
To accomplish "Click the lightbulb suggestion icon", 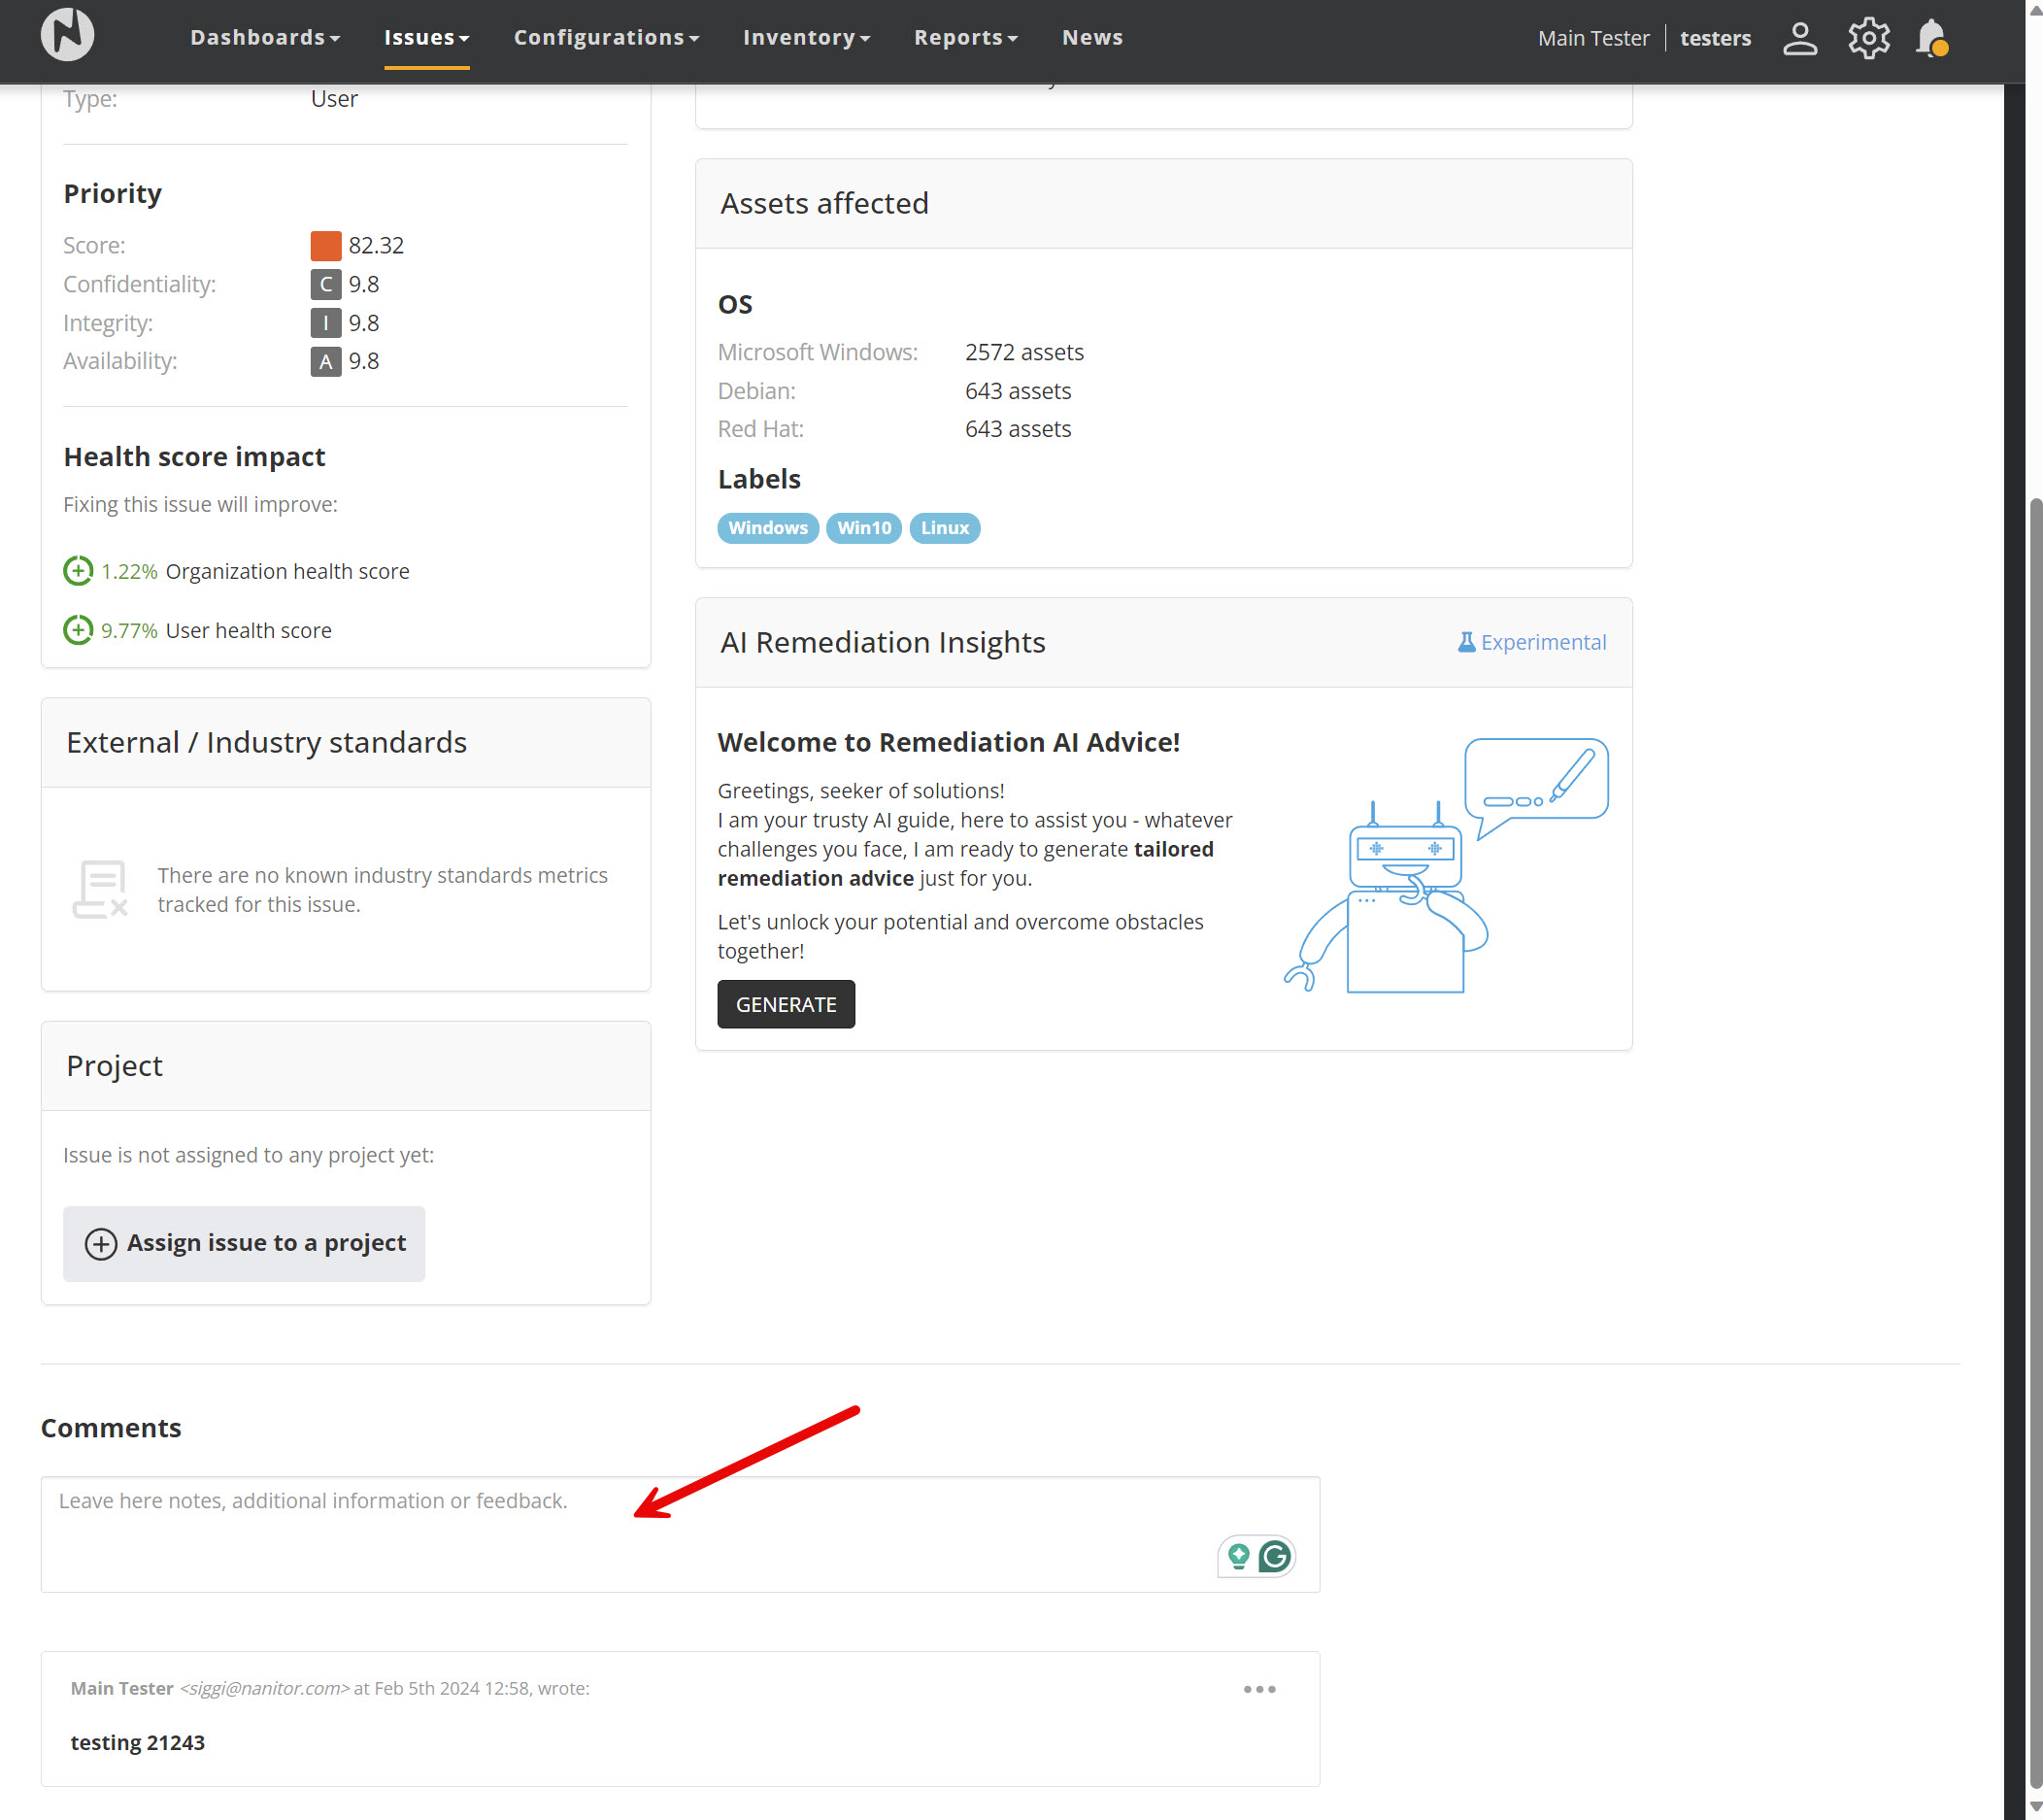I will tap(1238, 1556).
